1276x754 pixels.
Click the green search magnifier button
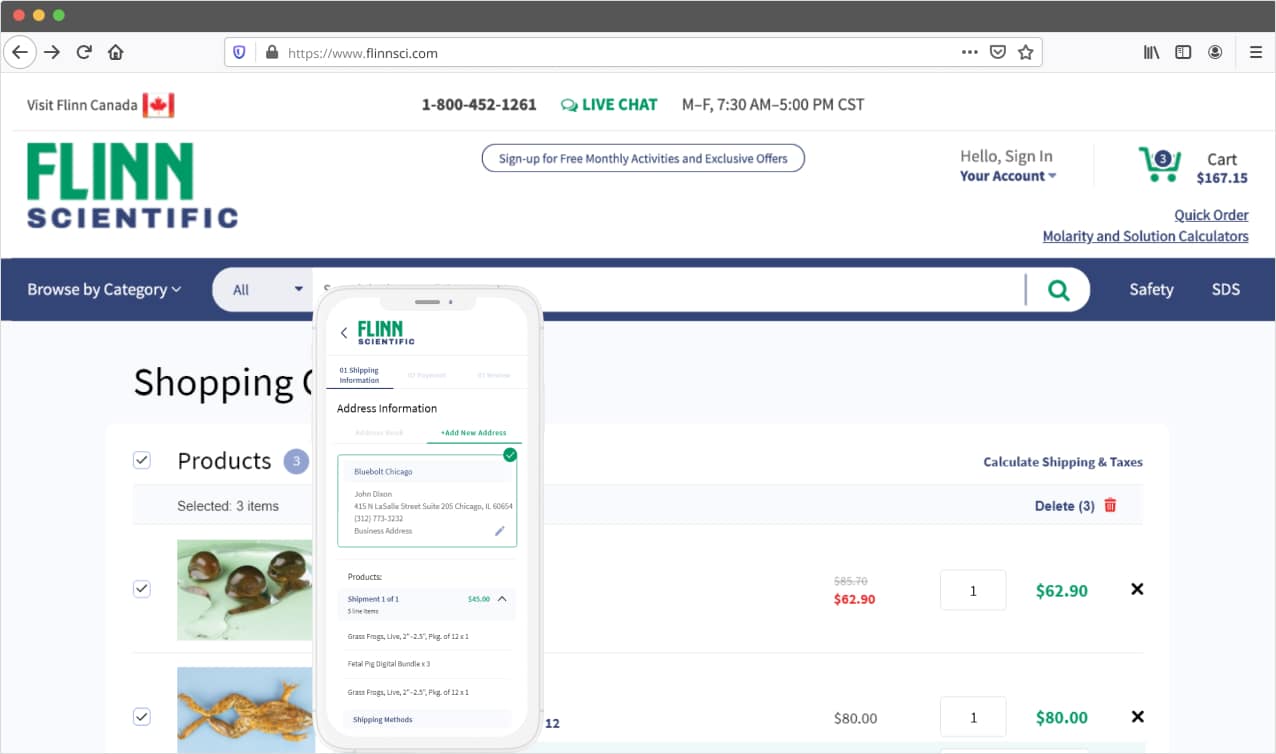tap(1058, 290)
